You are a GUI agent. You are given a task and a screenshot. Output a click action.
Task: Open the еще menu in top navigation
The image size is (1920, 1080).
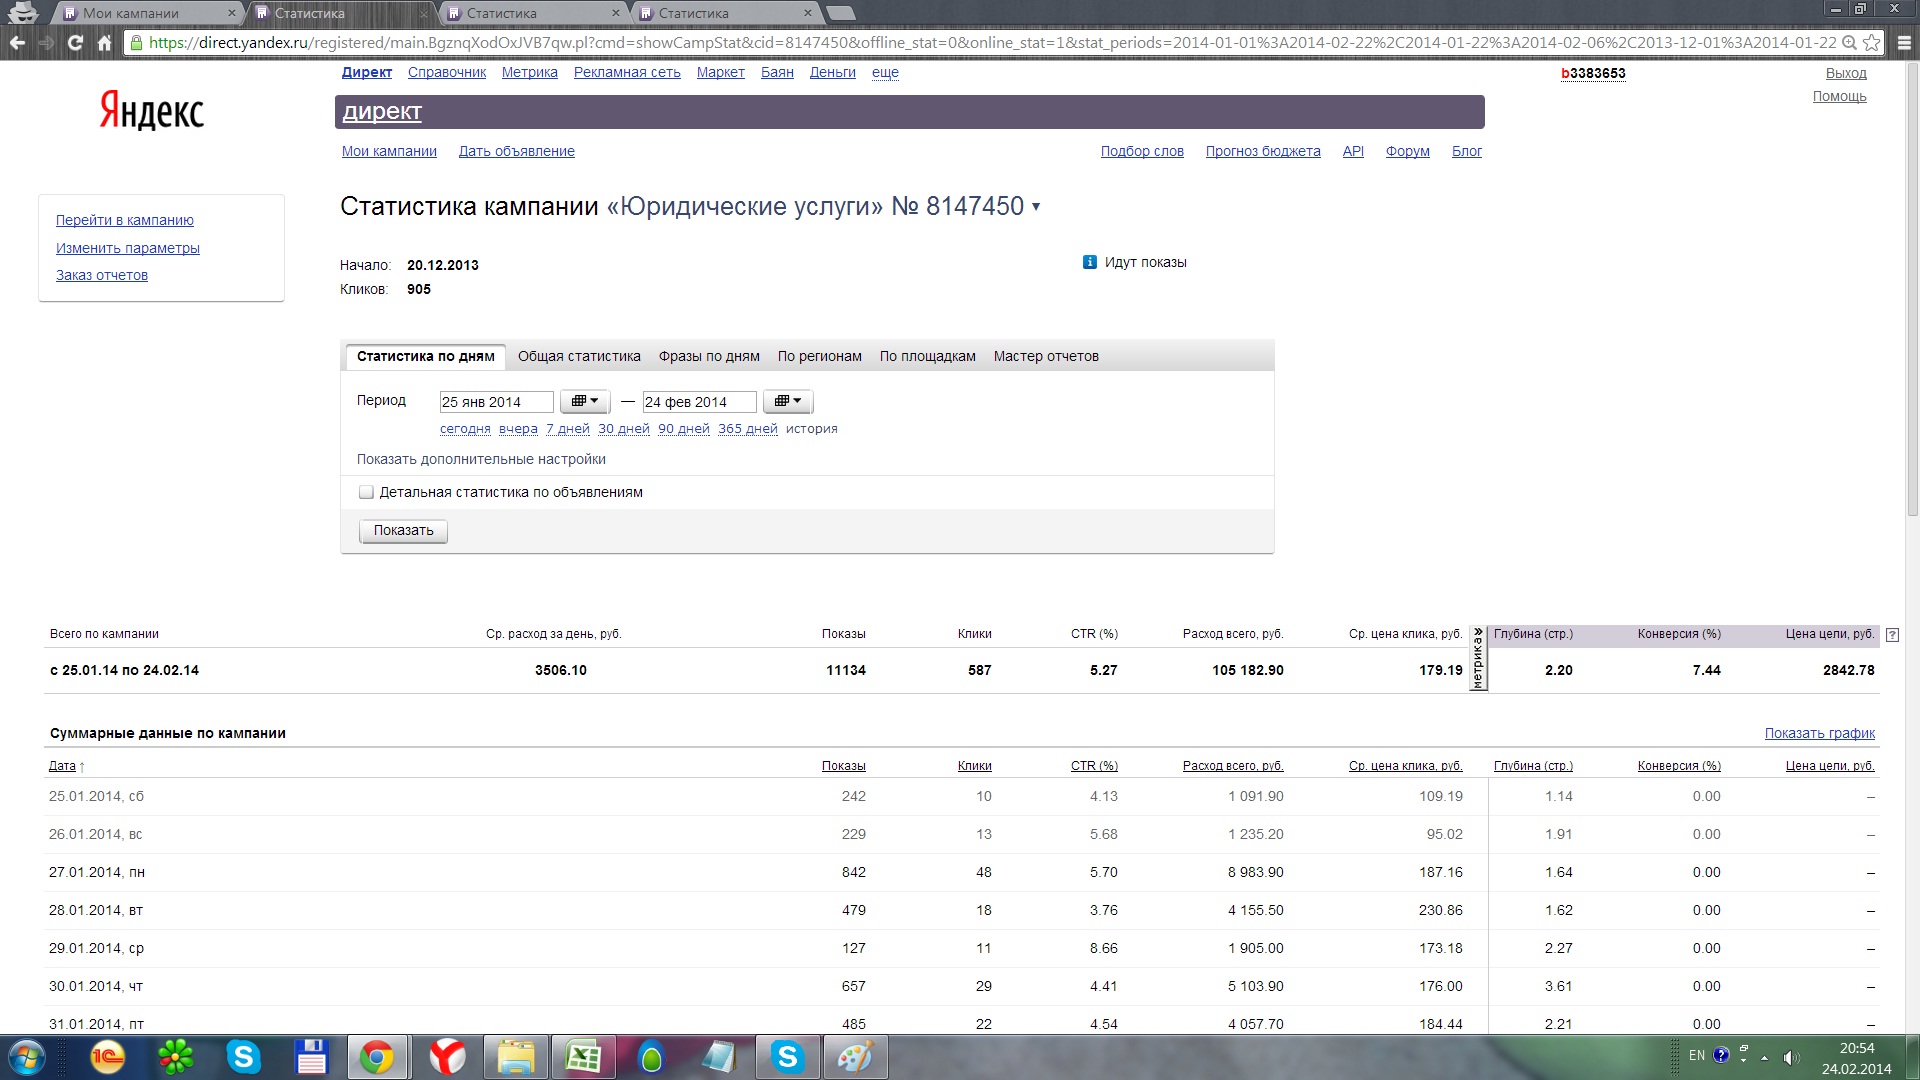[885, 73]
